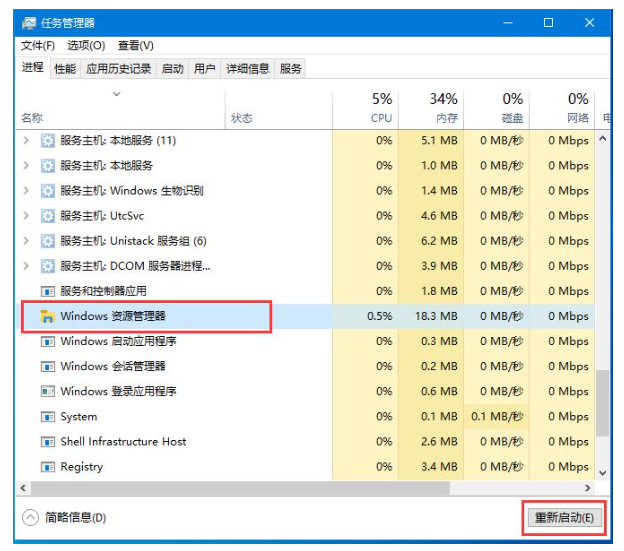
Task: Sort processes by the CPU column header
Action: pyautogui.click(x=381, y=108)
